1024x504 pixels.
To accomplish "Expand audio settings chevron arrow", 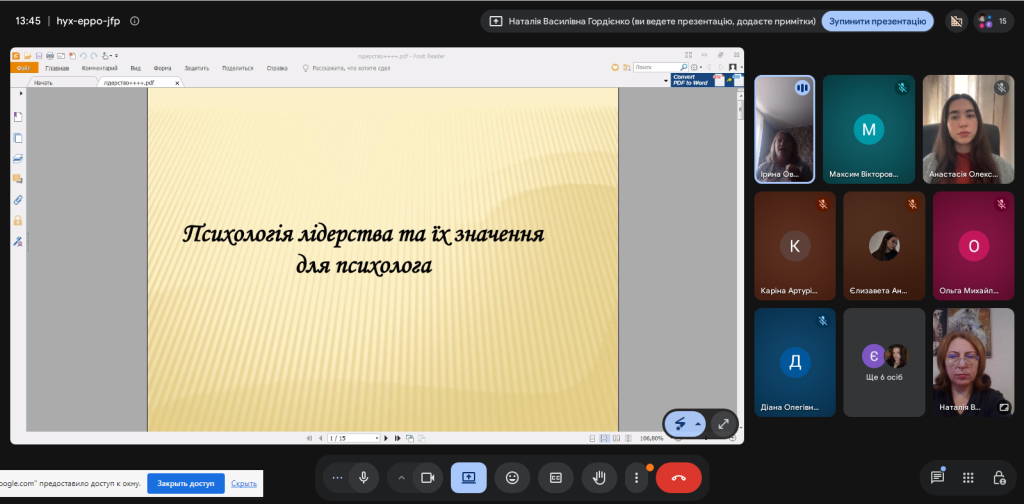I will [402, 478].
